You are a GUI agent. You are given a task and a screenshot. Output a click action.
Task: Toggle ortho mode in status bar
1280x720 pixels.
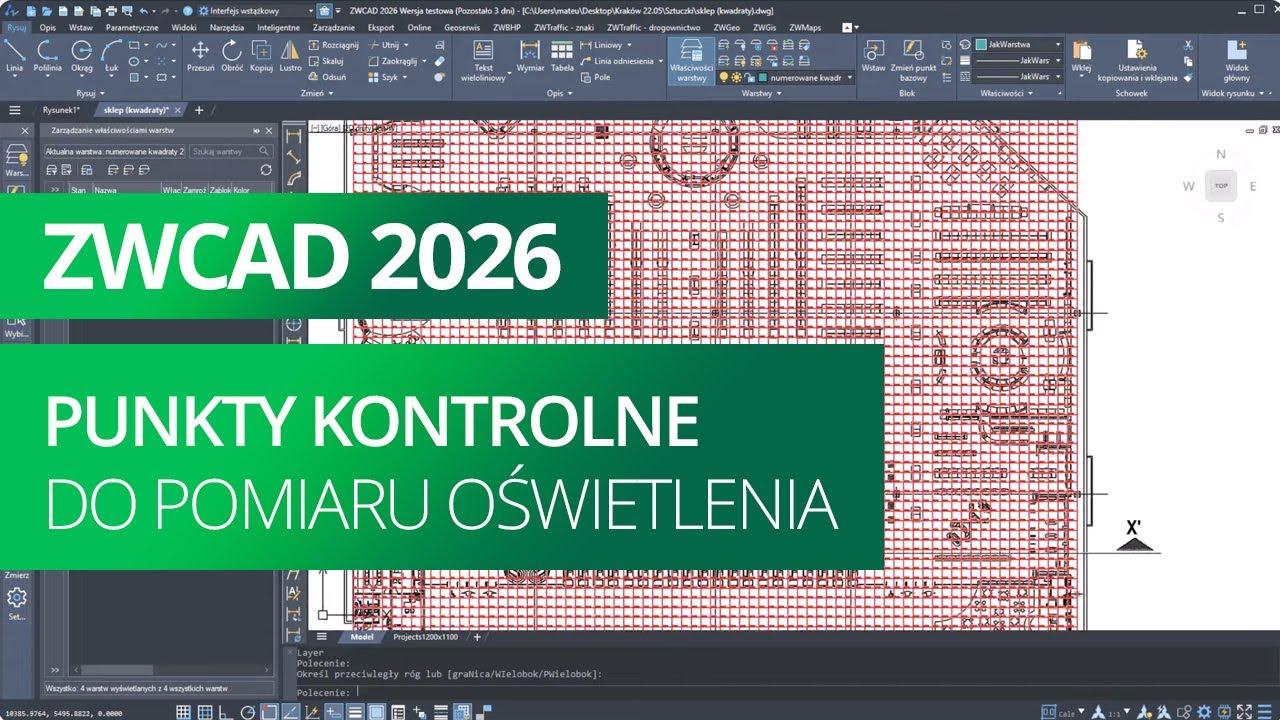(x=224, y=712)
